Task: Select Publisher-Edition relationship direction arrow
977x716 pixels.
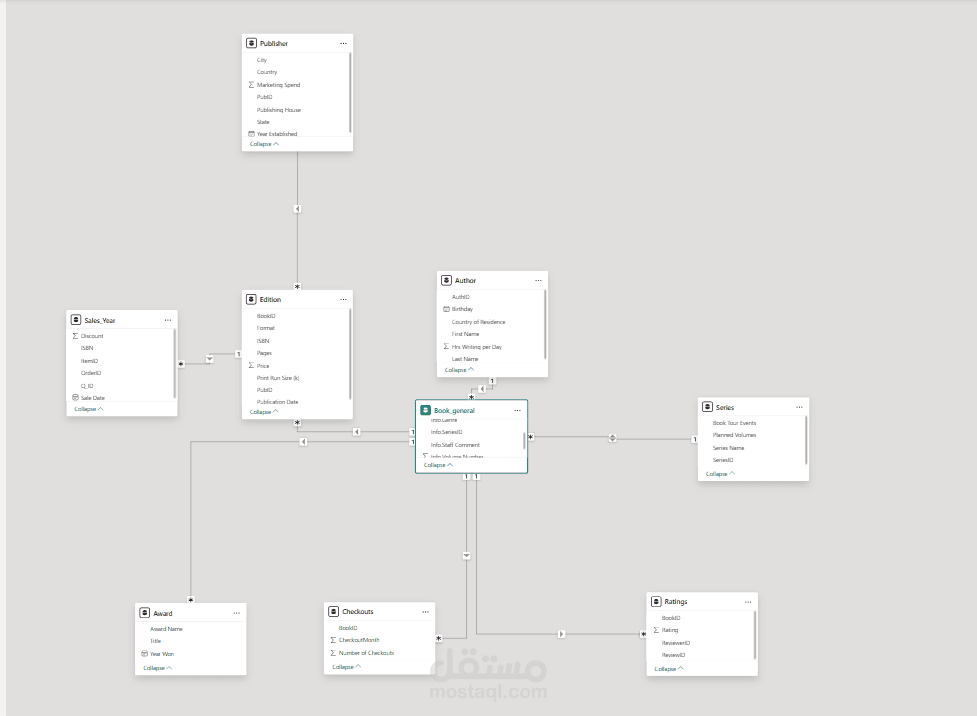Action: click(x=297, y=209)
